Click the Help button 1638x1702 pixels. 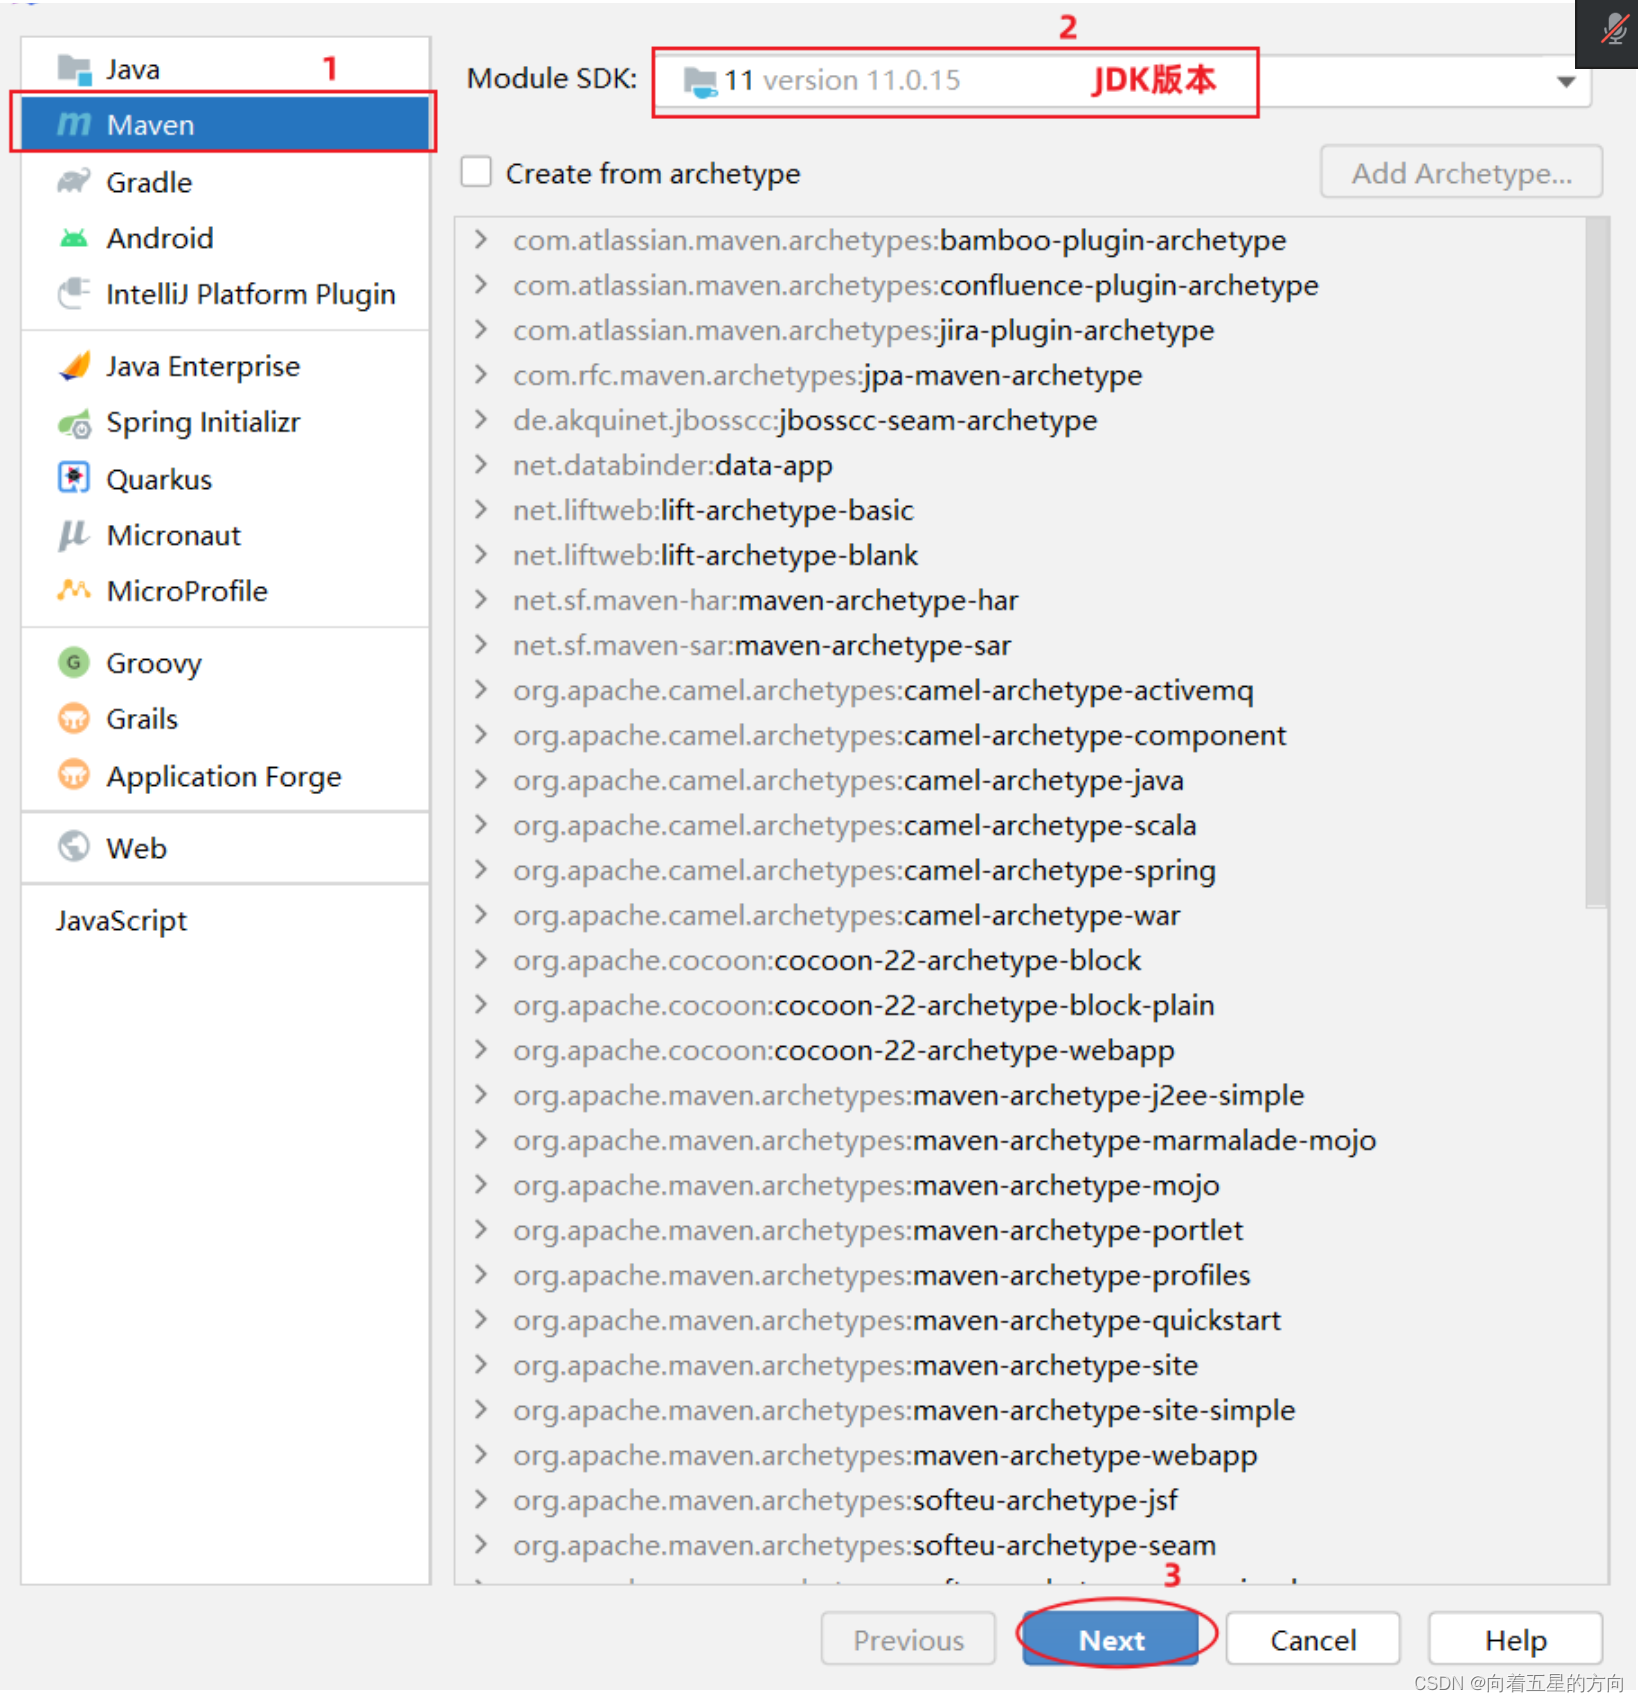click(1515, 1640)
